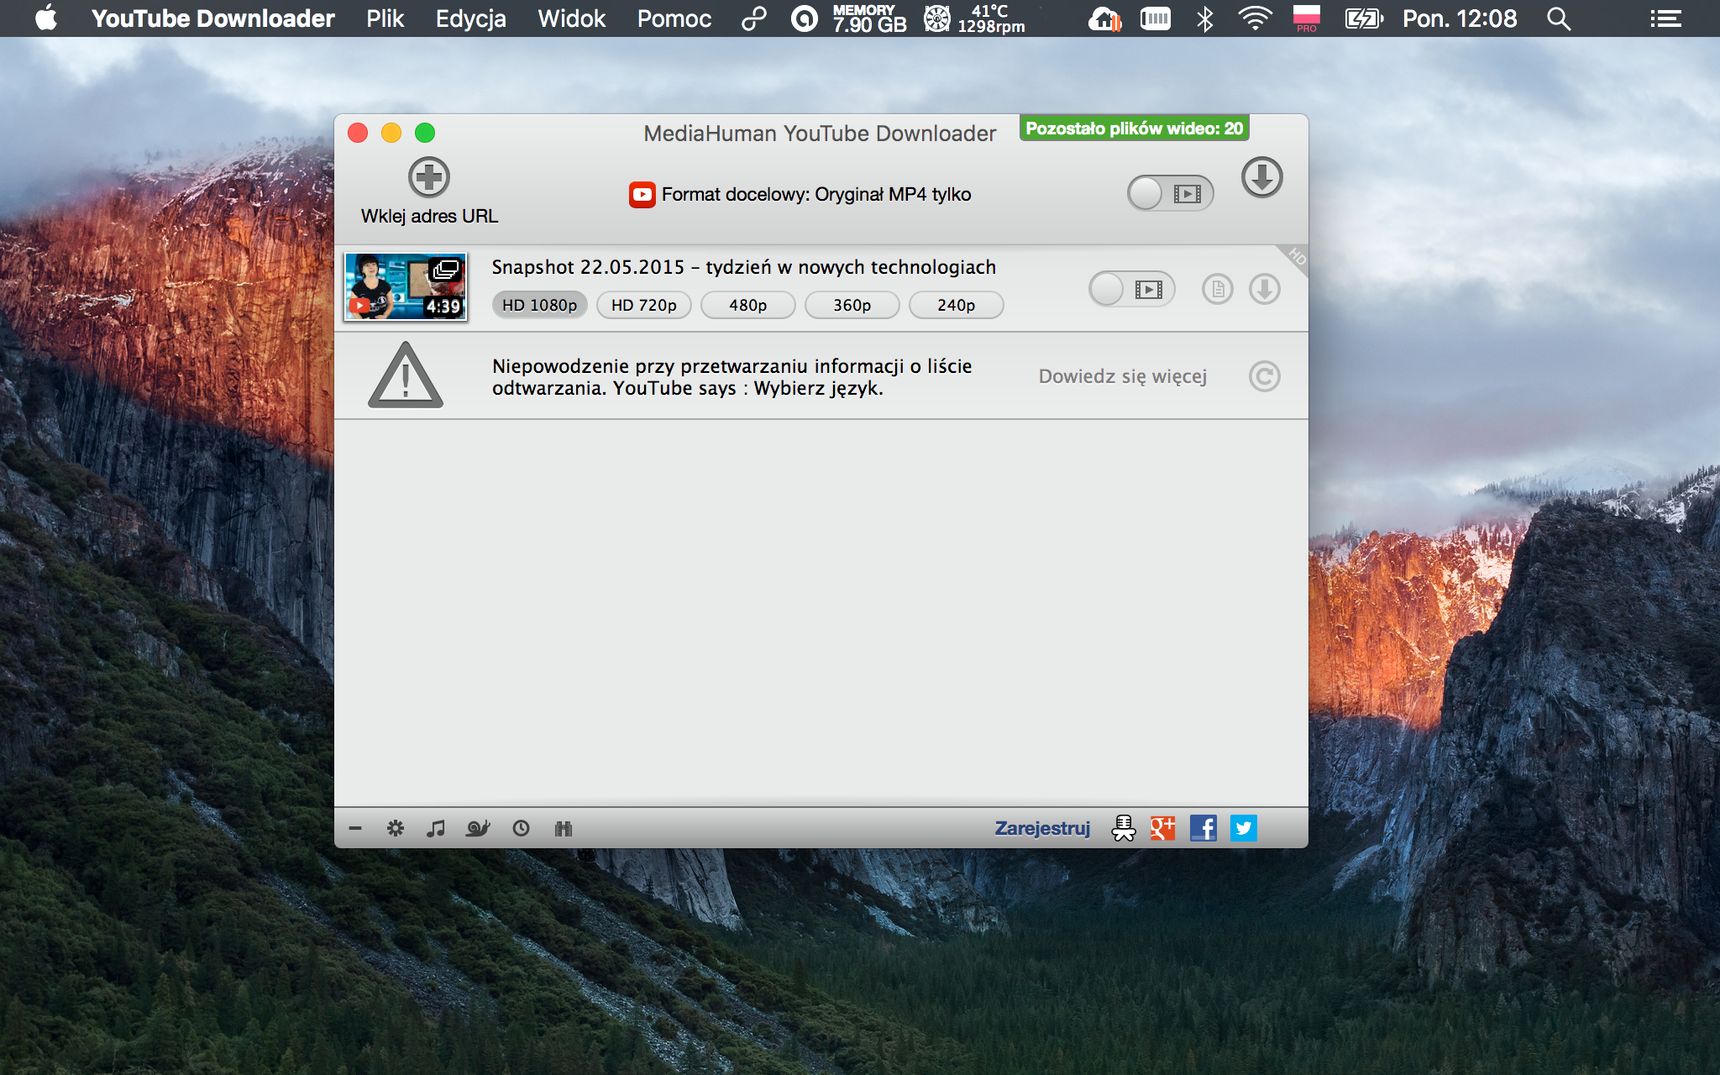The height and width of the screenshot is (1075, 1720).
Task: Open the YouTube Downloader app menu
Action: [x=213, y=18]
